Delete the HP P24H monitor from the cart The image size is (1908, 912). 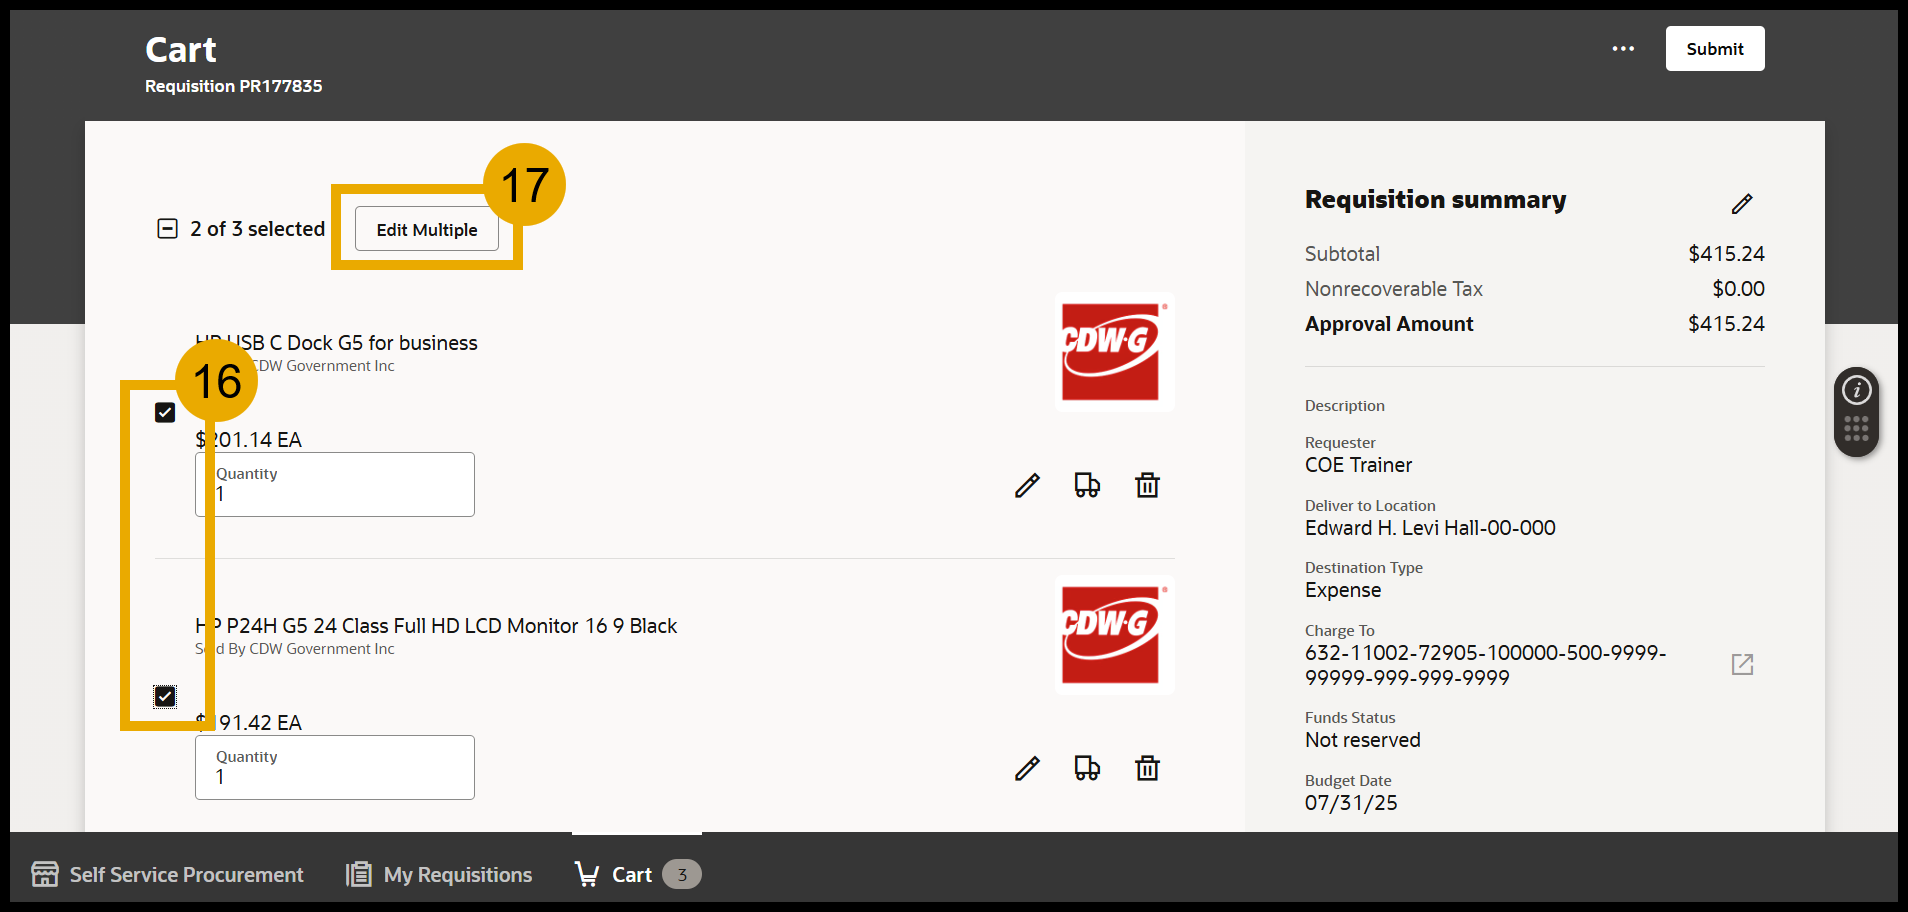1146,768
